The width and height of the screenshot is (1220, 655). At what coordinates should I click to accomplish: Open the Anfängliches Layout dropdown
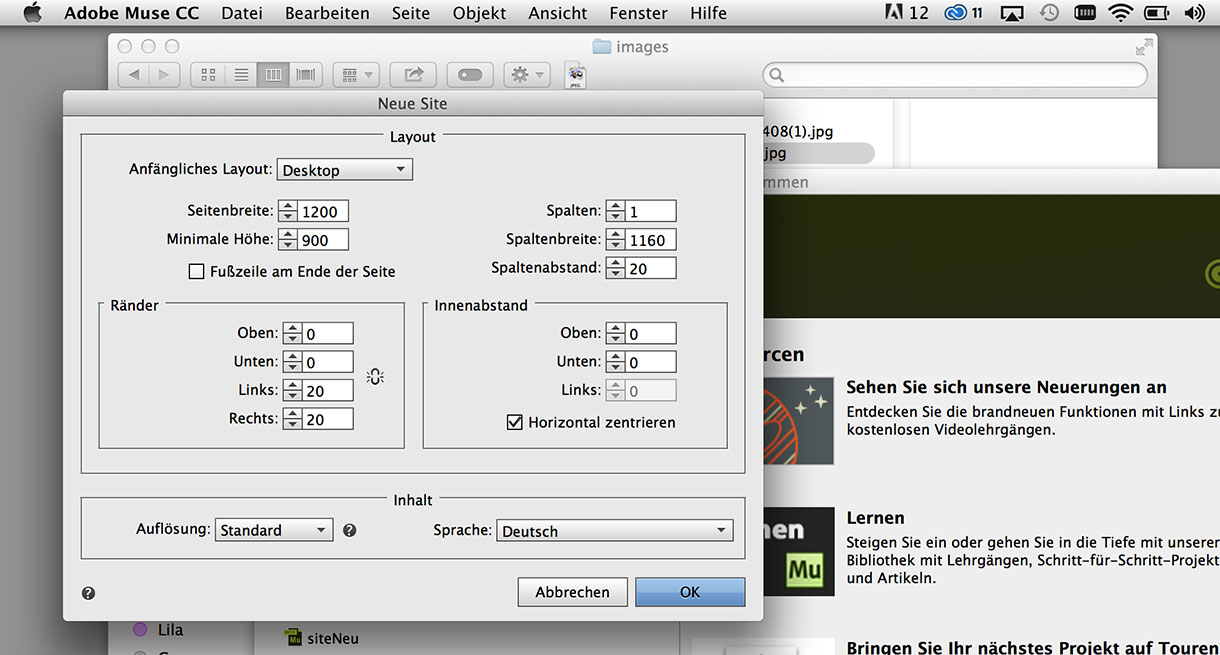[x=345, y=170]
